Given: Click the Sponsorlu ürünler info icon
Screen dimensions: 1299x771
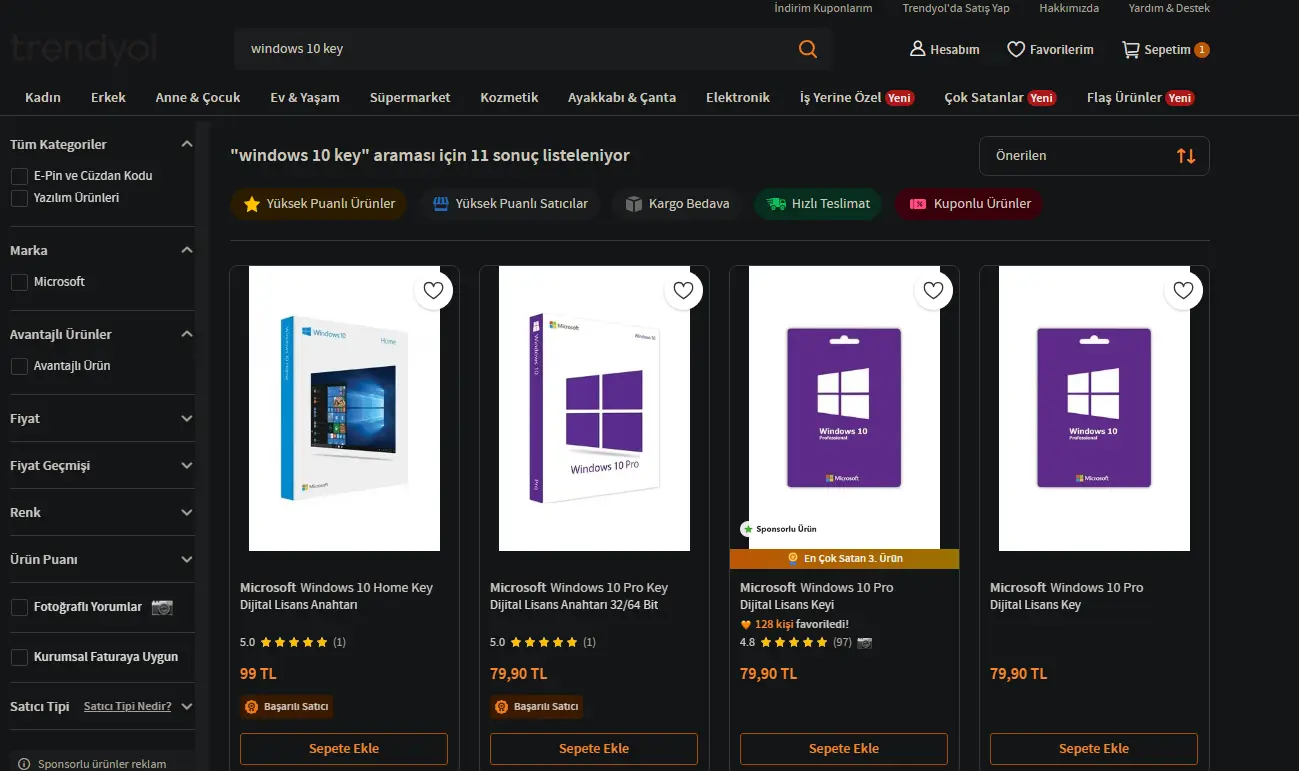Looking at the screenshot, I should click(x=24, y=764).
